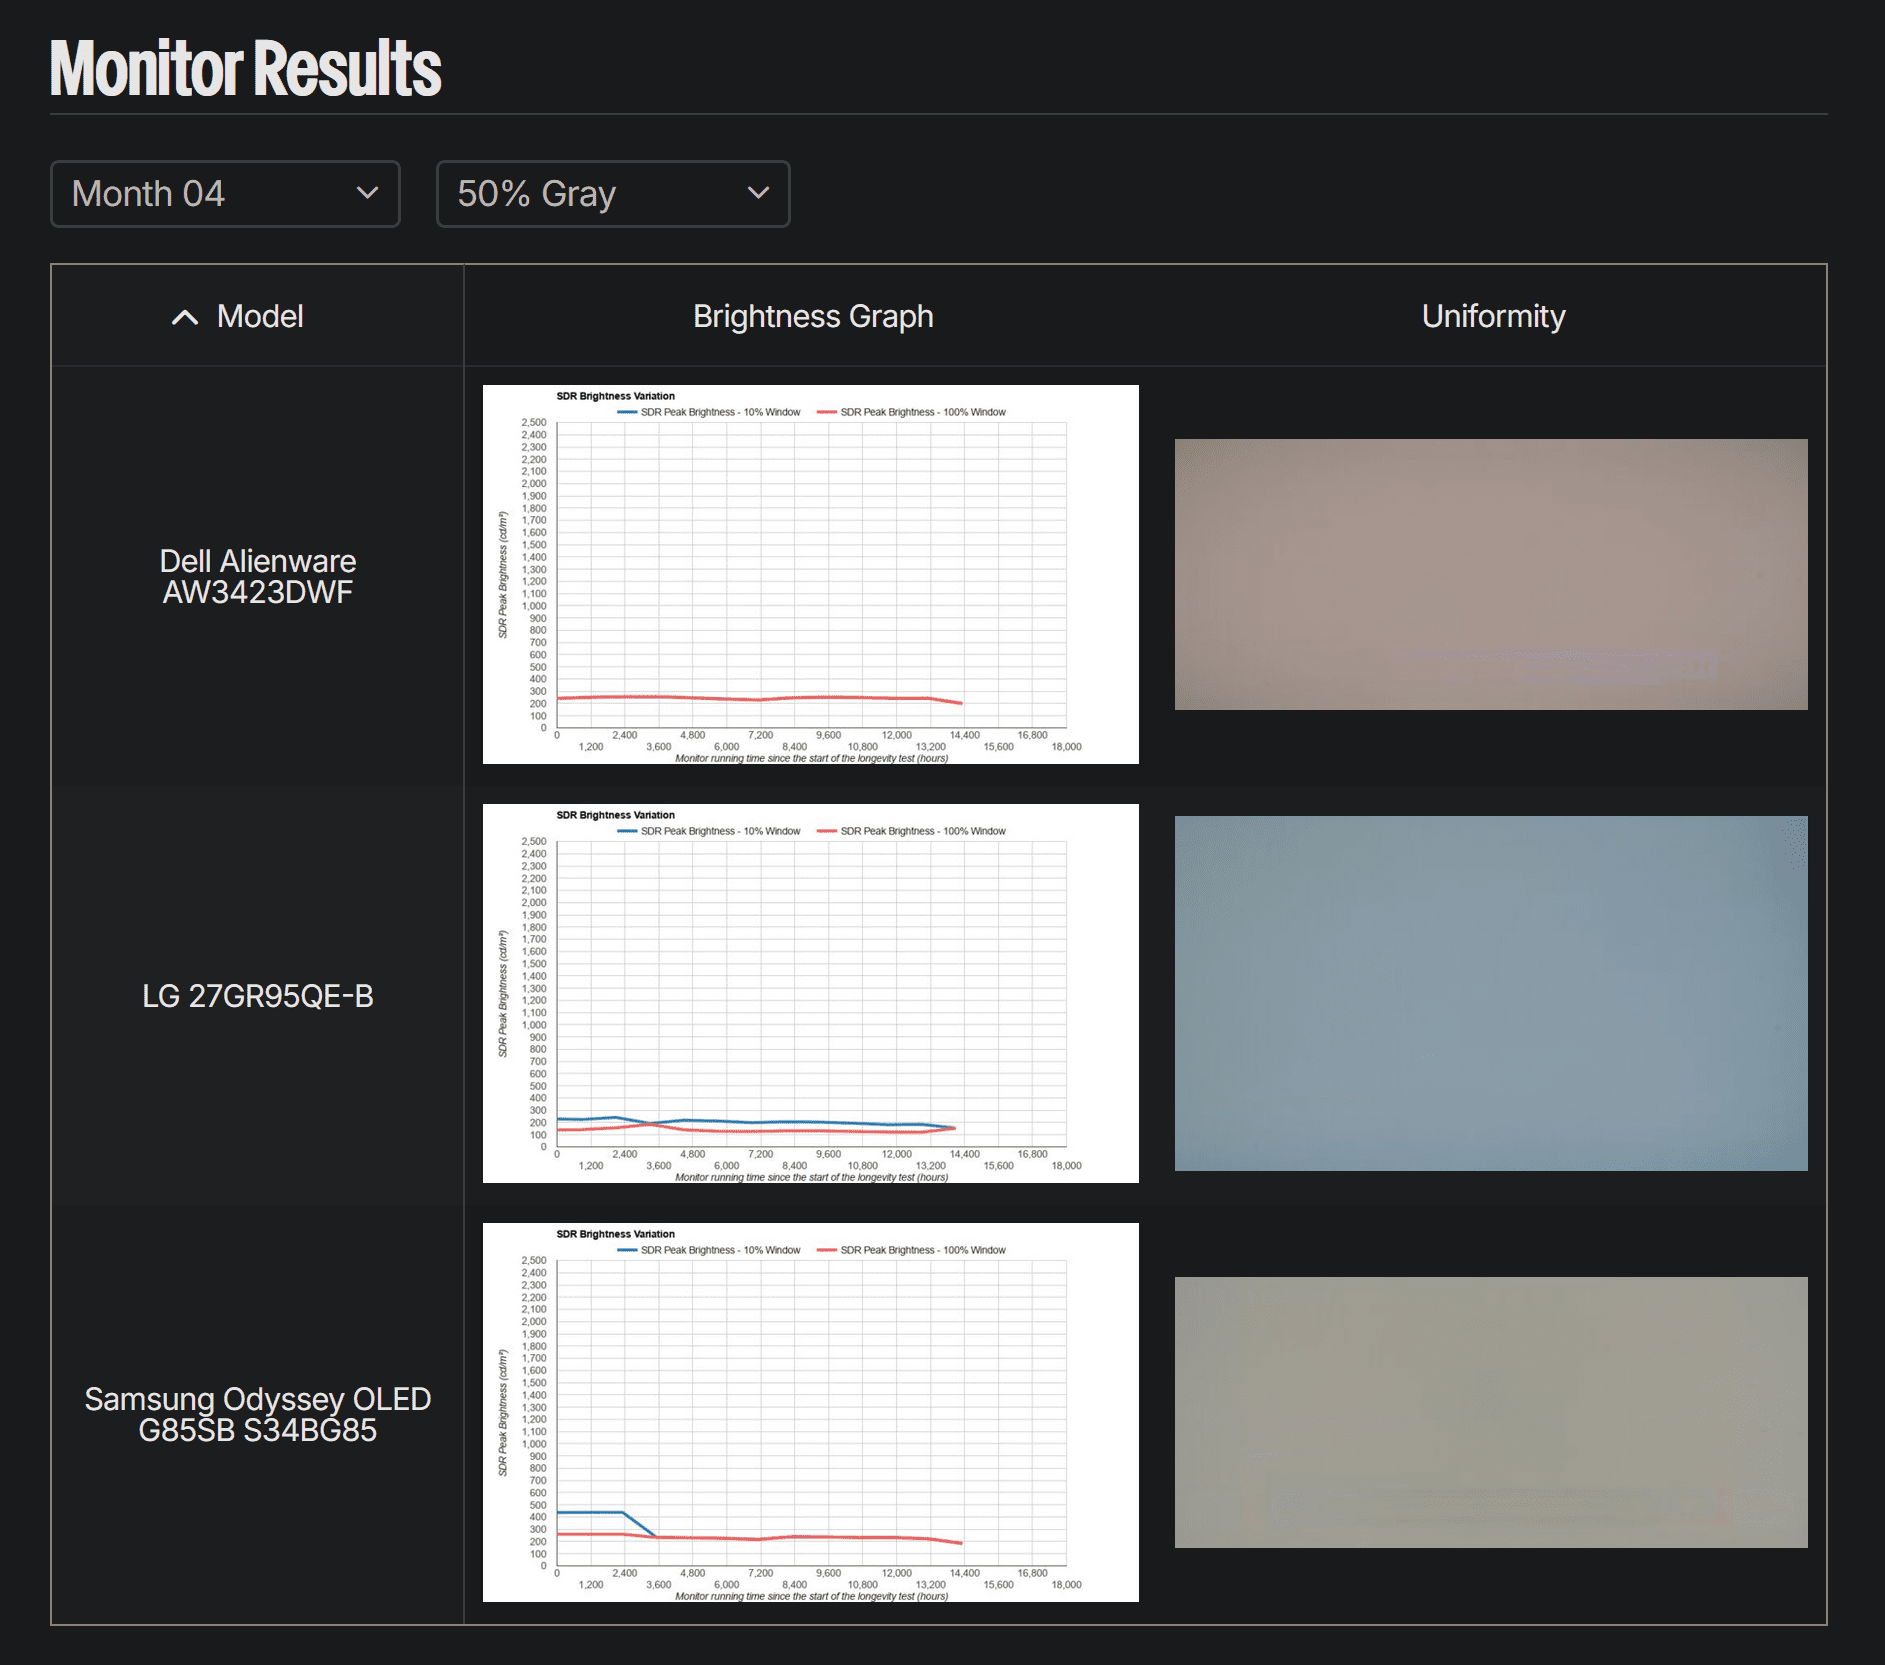Open the Dell Alienware uniformity photo
This screenshot has width=1885, height=1665.
[x=1491, y=575]
